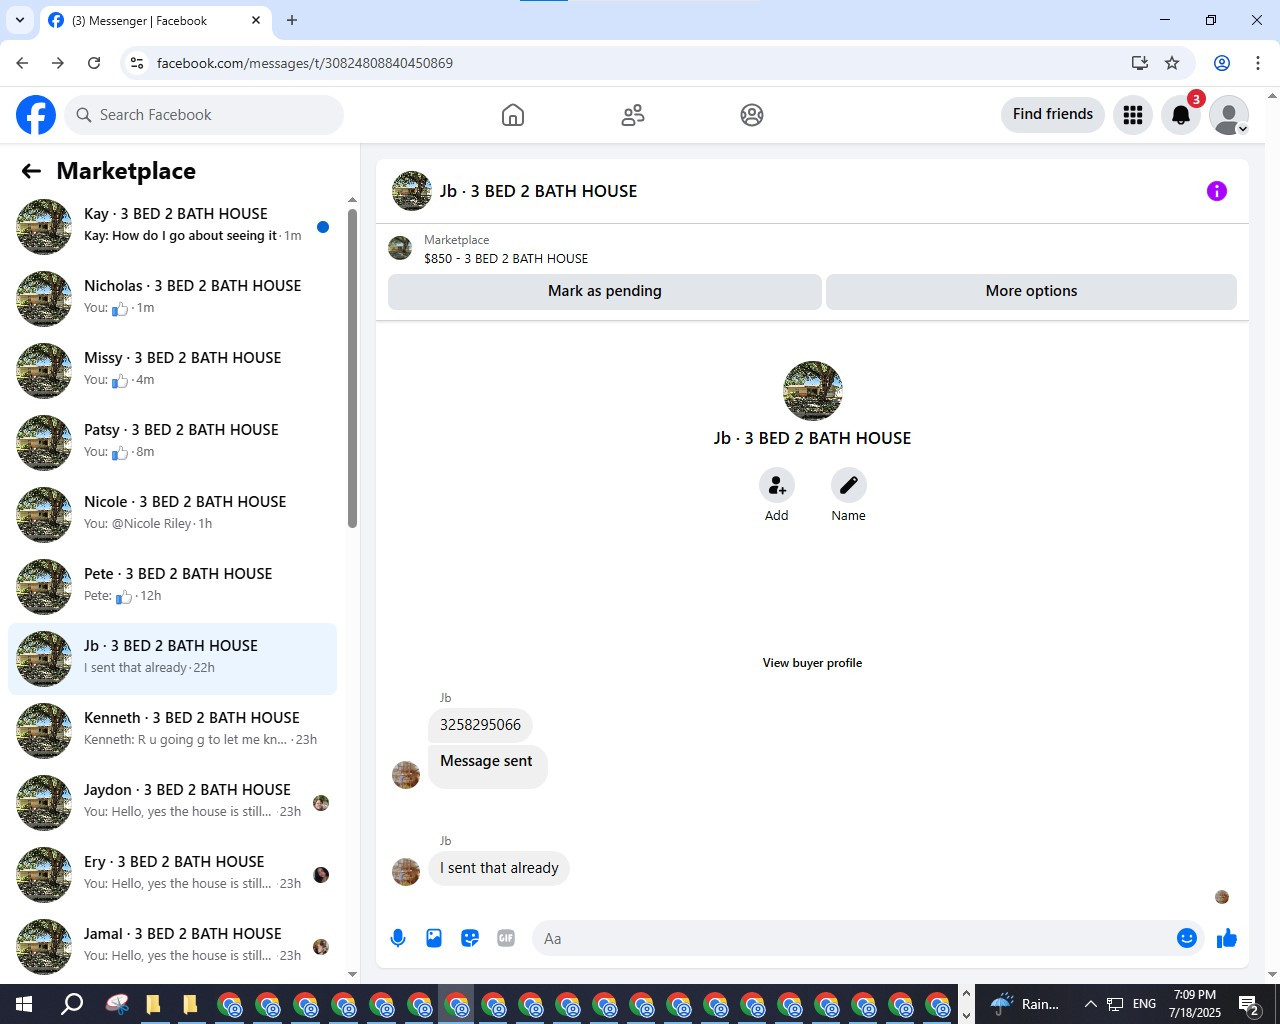This screenshot has height=1024, width=1280.
Task: Open the Facebook menu grid icon
Action: pyautogui.click(x=1133, y=115)
